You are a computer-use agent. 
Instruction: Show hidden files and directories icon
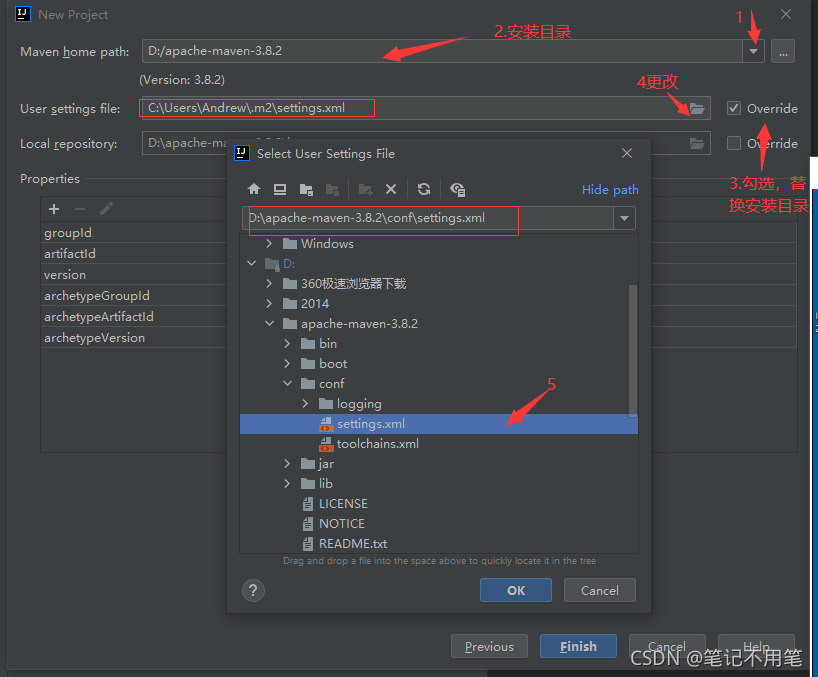coord(458,189)
